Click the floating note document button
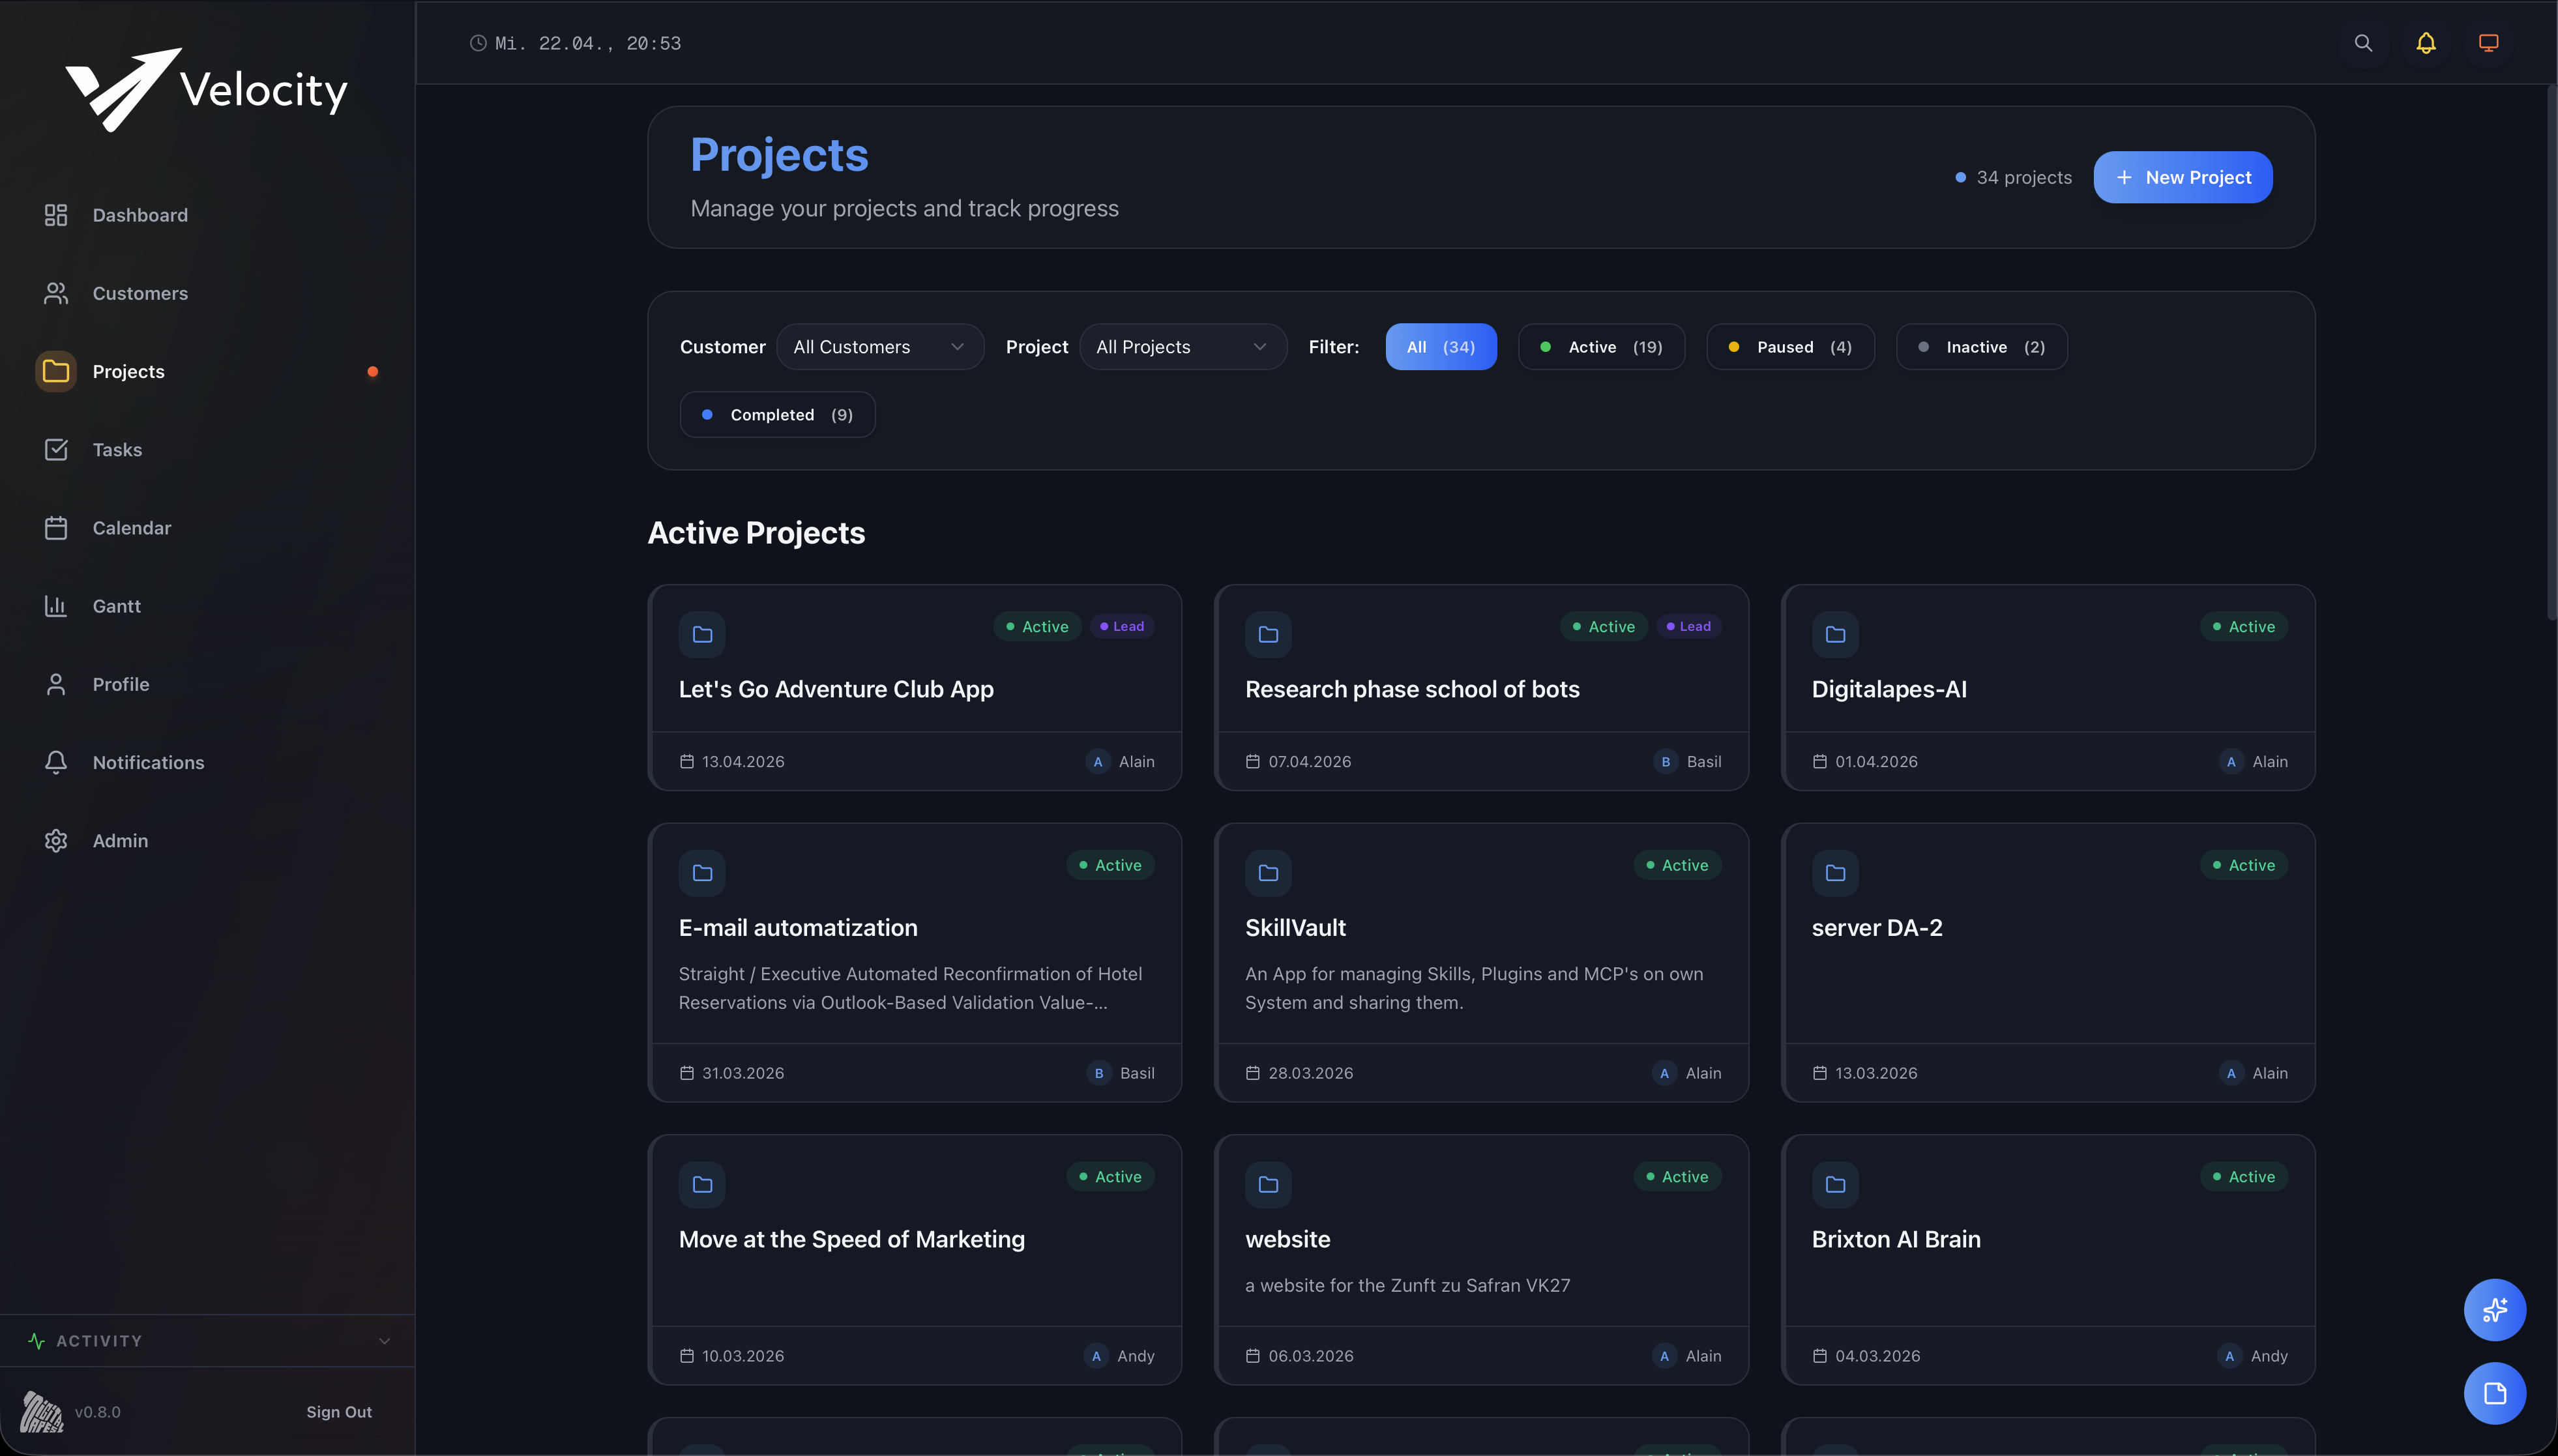The height and width of the screenshot is (1456, 2558). [2494, 1393]
